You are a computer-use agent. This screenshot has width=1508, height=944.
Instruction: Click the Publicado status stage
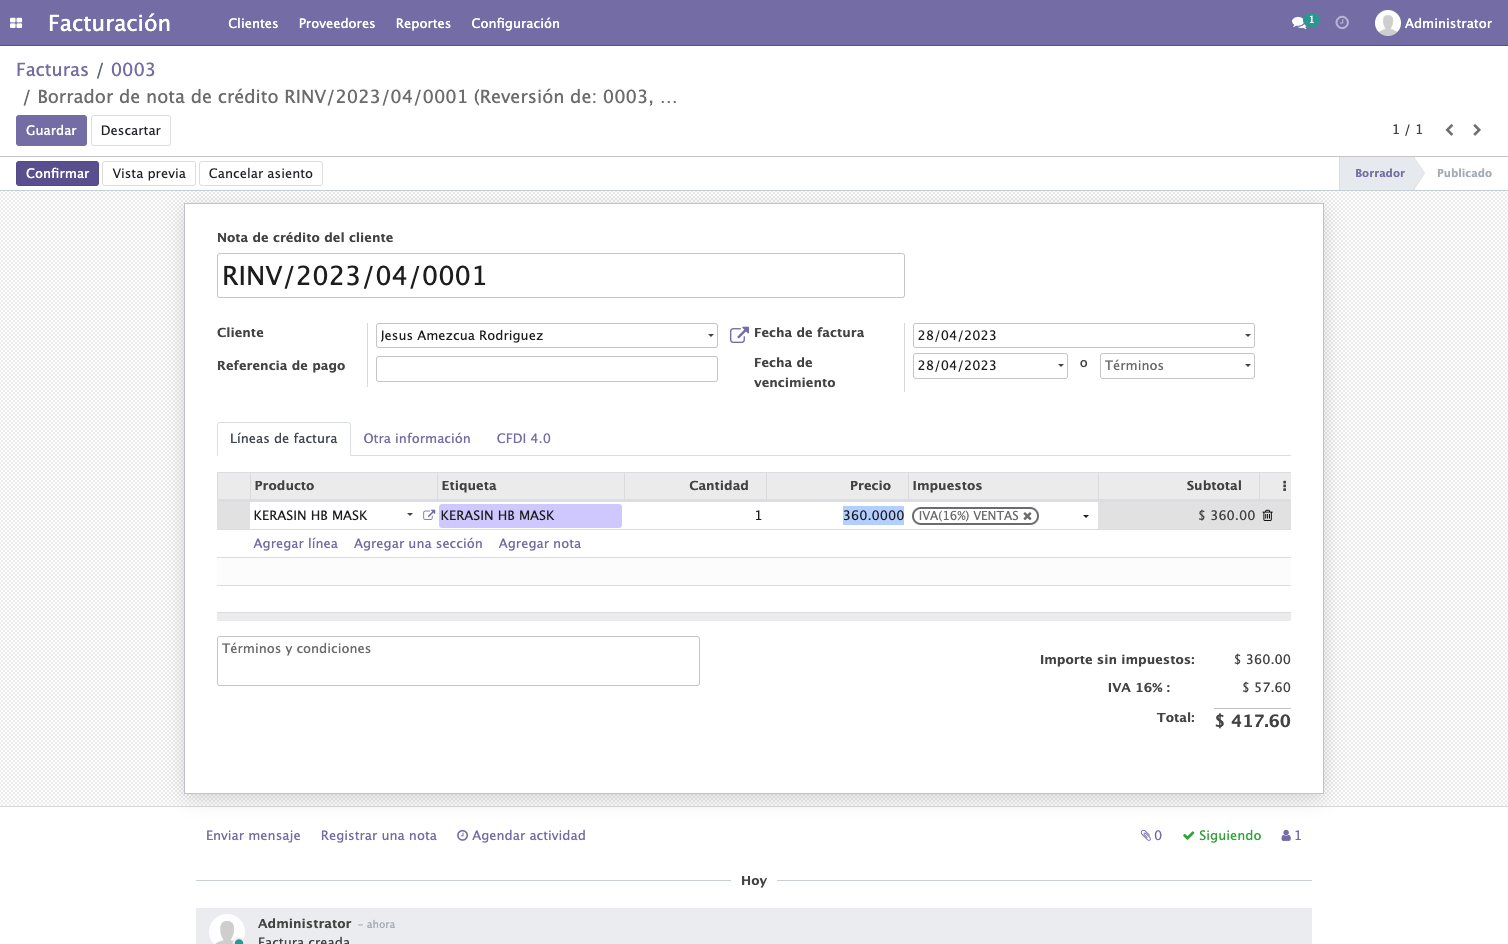(x=1464, y=173)
